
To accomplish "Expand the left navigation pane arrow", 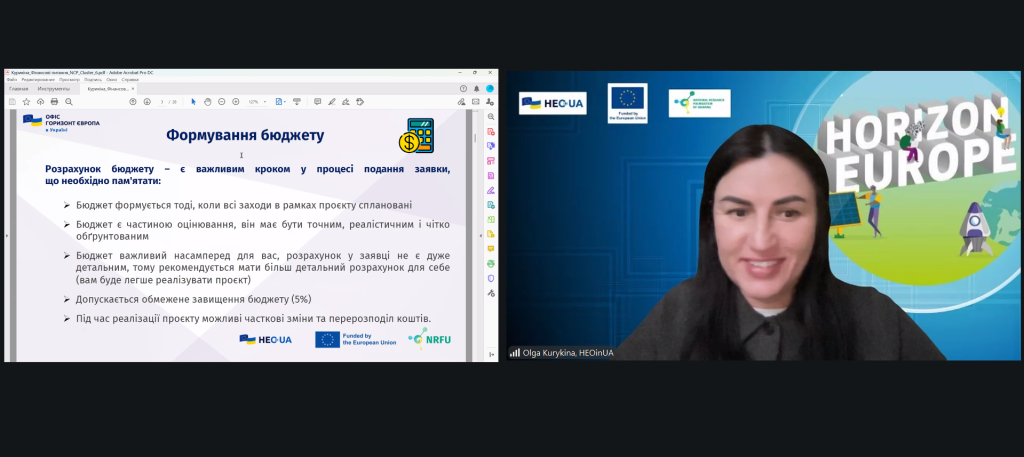I will click(8, 235).
